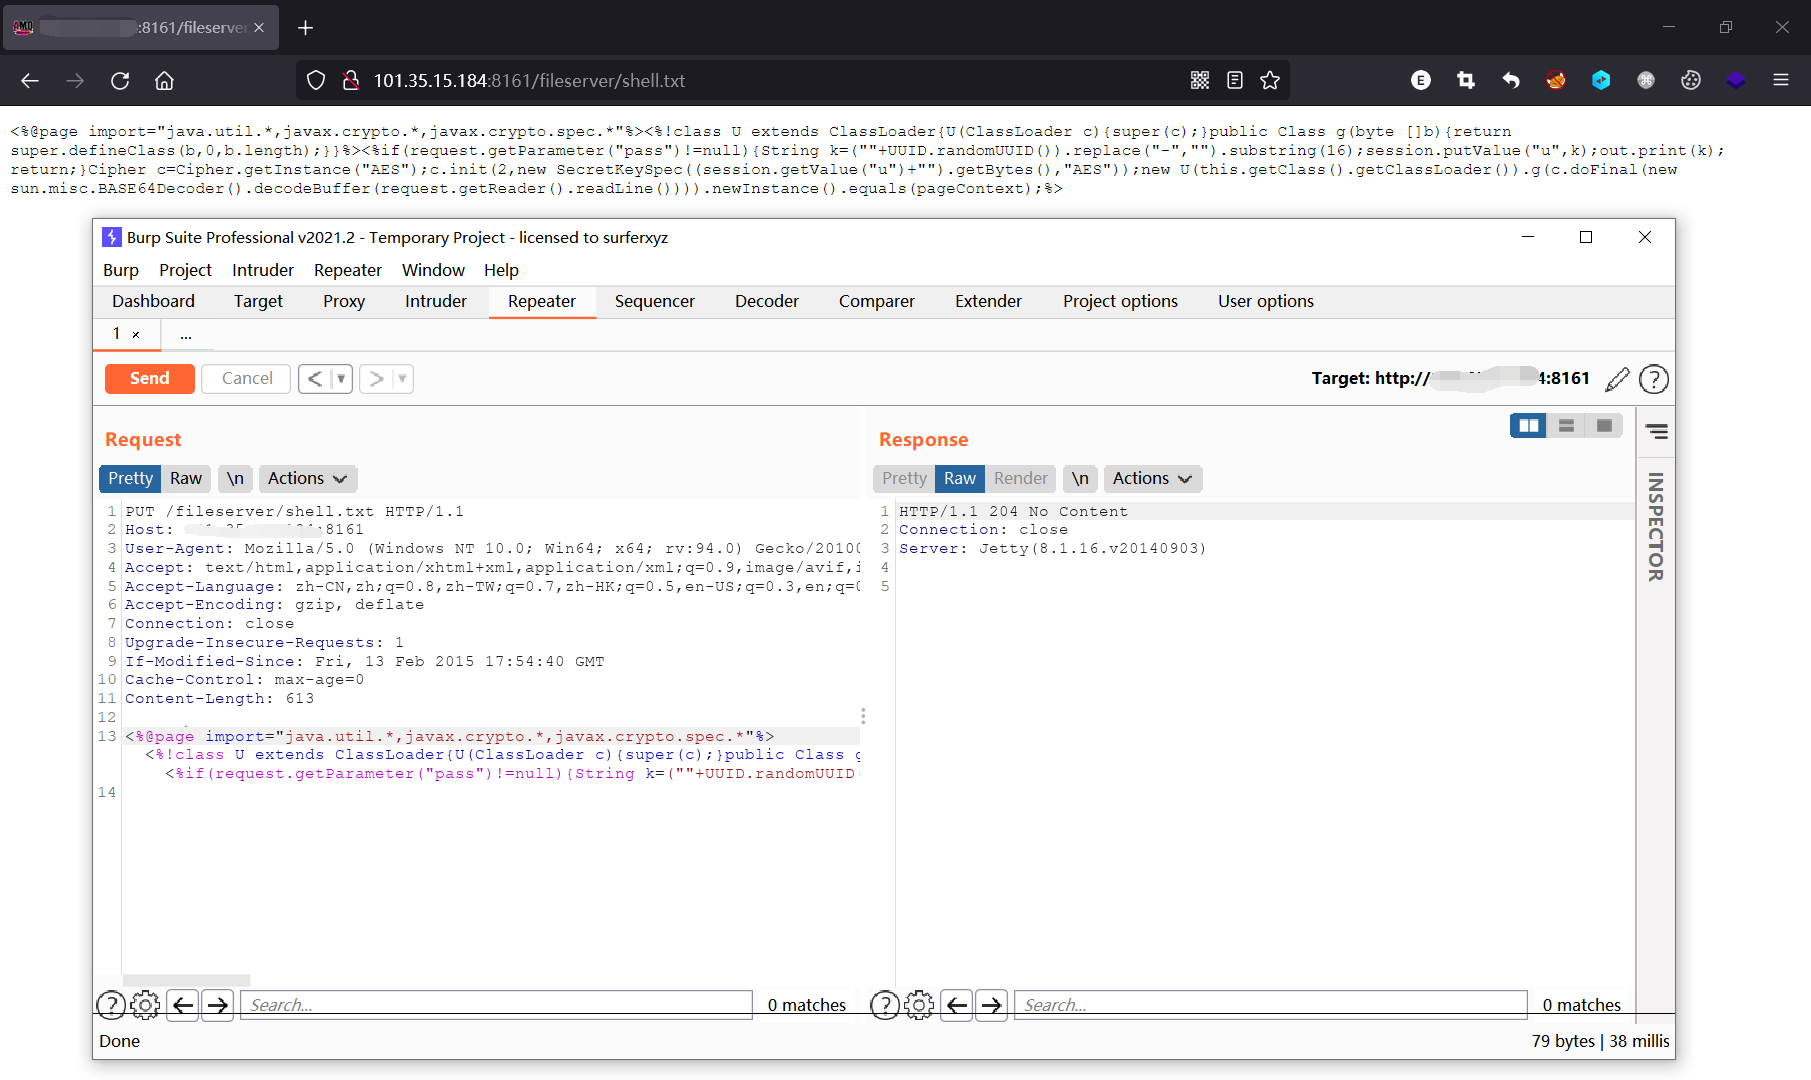
Task: Switch to the Proxy tab
Action: tap(344, 302)
